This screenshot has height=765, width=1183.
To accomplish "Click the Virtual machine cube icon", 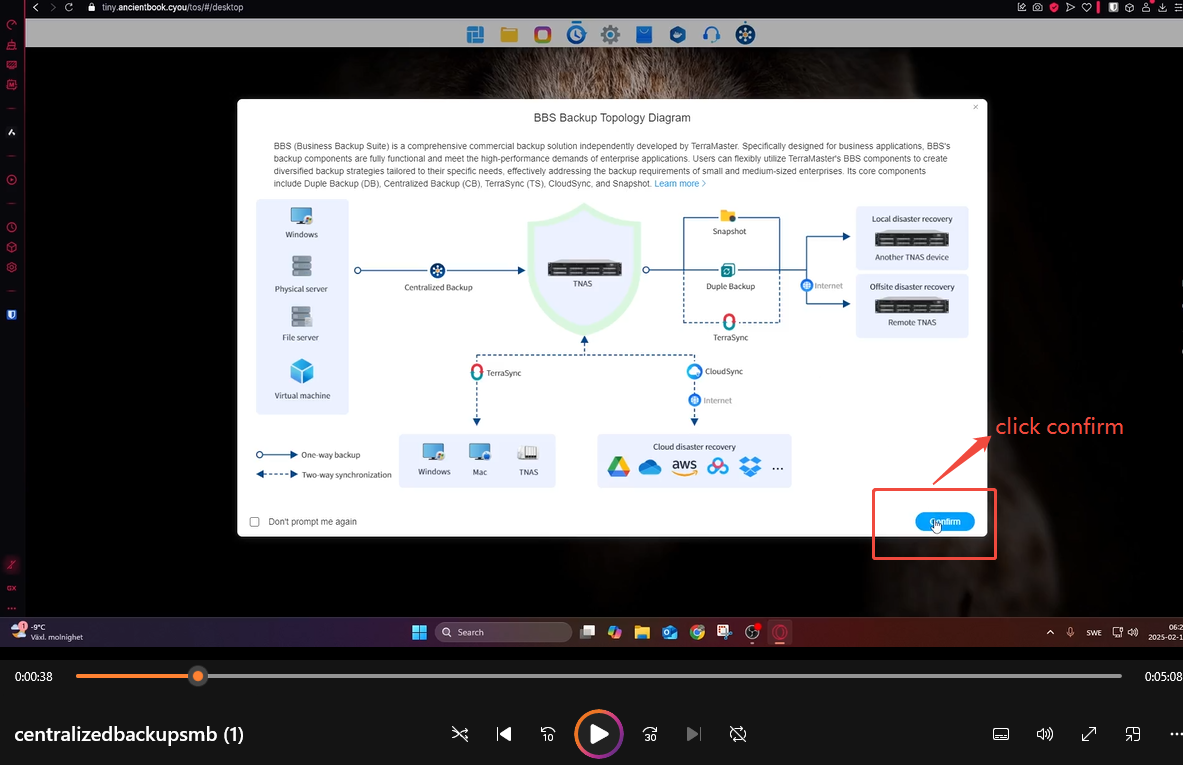I will [x=302, y=371].
